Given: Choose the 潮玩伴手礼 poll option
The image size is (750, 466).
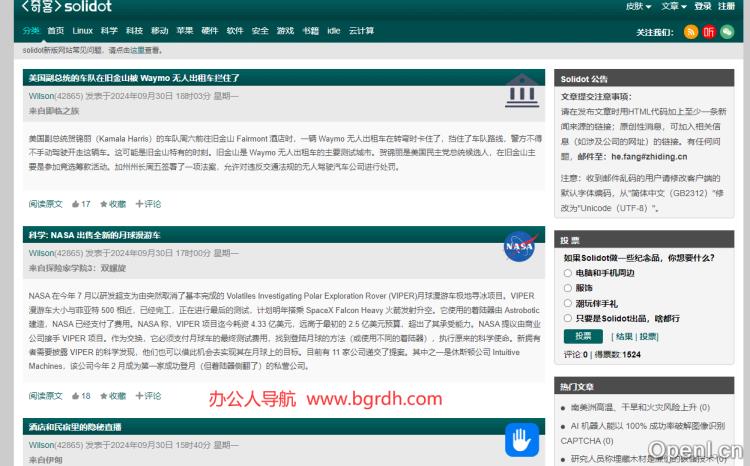Looking at the screenshot, I should [568, 302].
